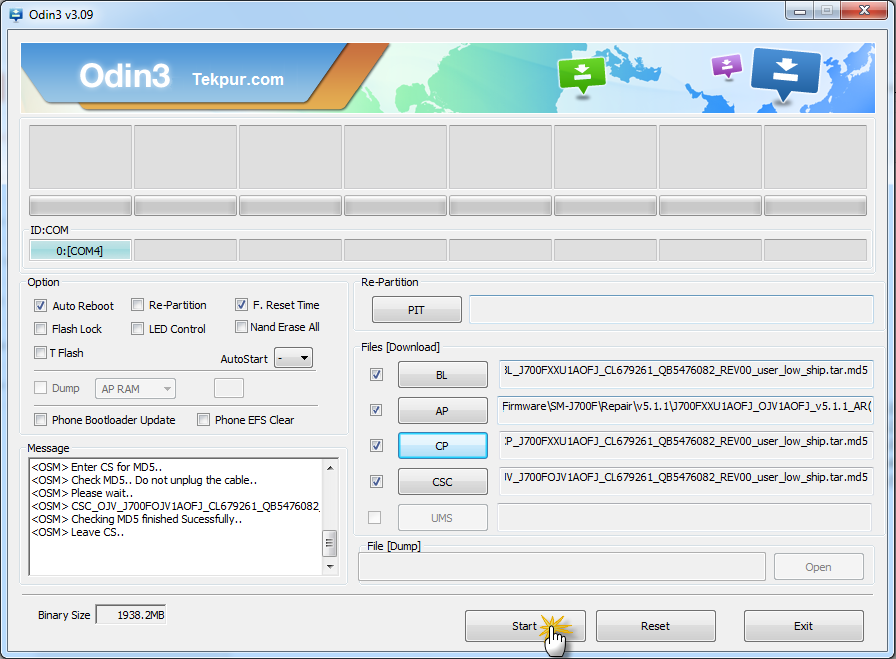The height and width of the screenshot is (659, 896).
Task: Click the AP file button
Action: pyautogui.click(x=442, y=410)
